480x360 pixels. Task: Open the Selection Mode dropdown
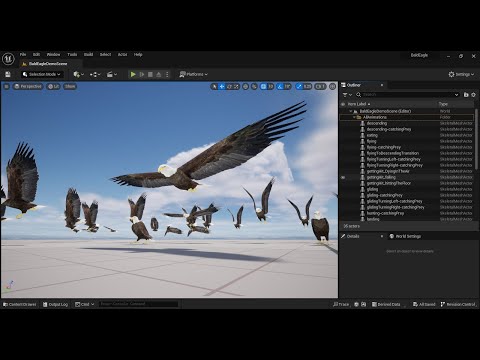tap(41, 74)
